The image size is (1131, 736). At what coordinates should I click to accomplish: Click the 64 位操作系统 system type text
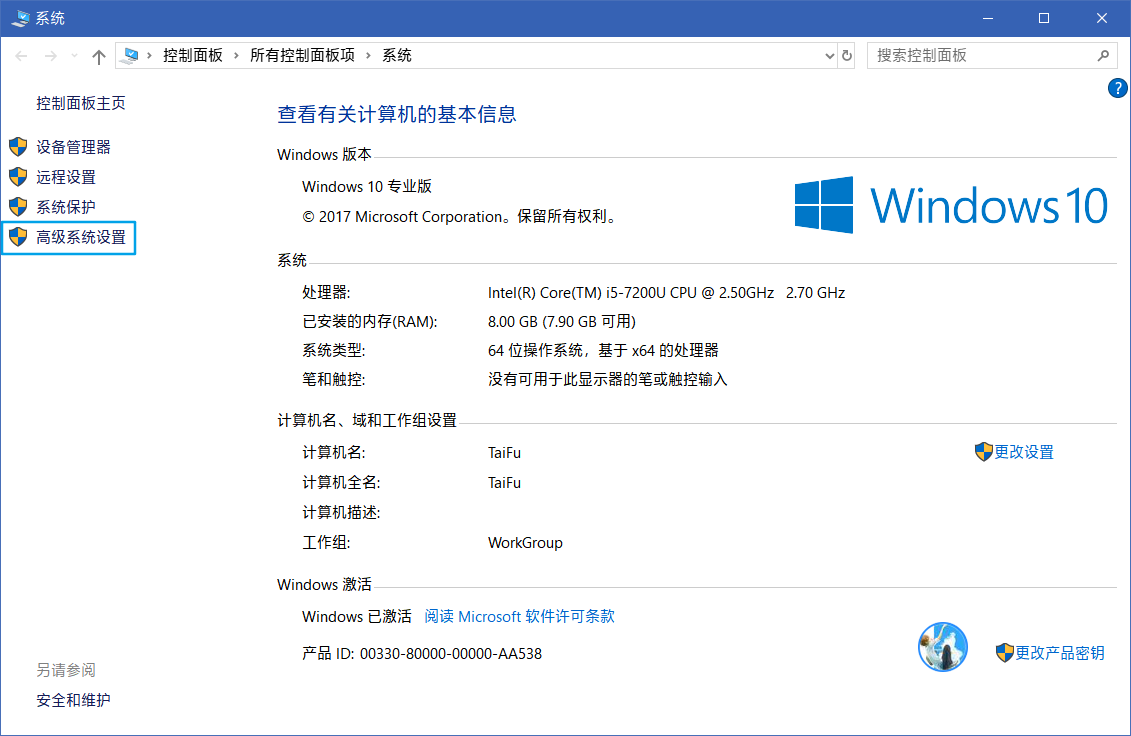click(x=603, y=351)
